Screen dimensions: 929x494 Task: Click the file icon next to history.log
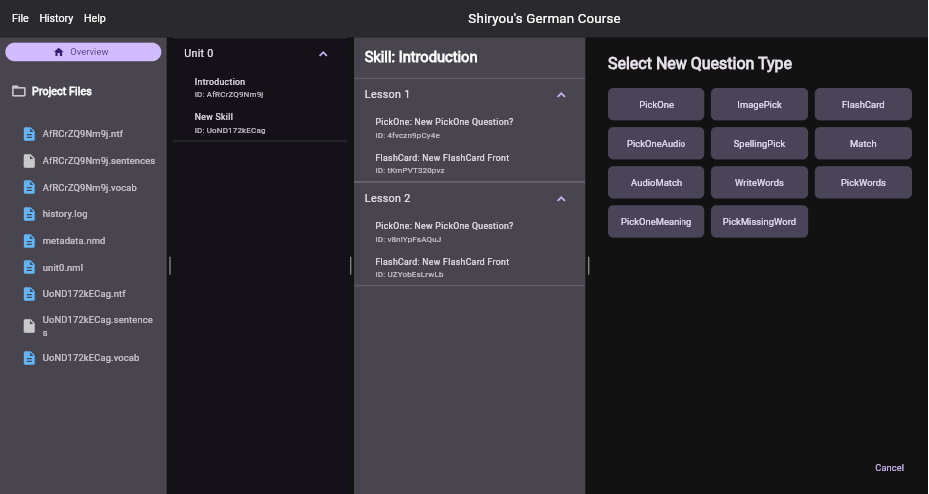pyautogui.click(x=29, y=214)
